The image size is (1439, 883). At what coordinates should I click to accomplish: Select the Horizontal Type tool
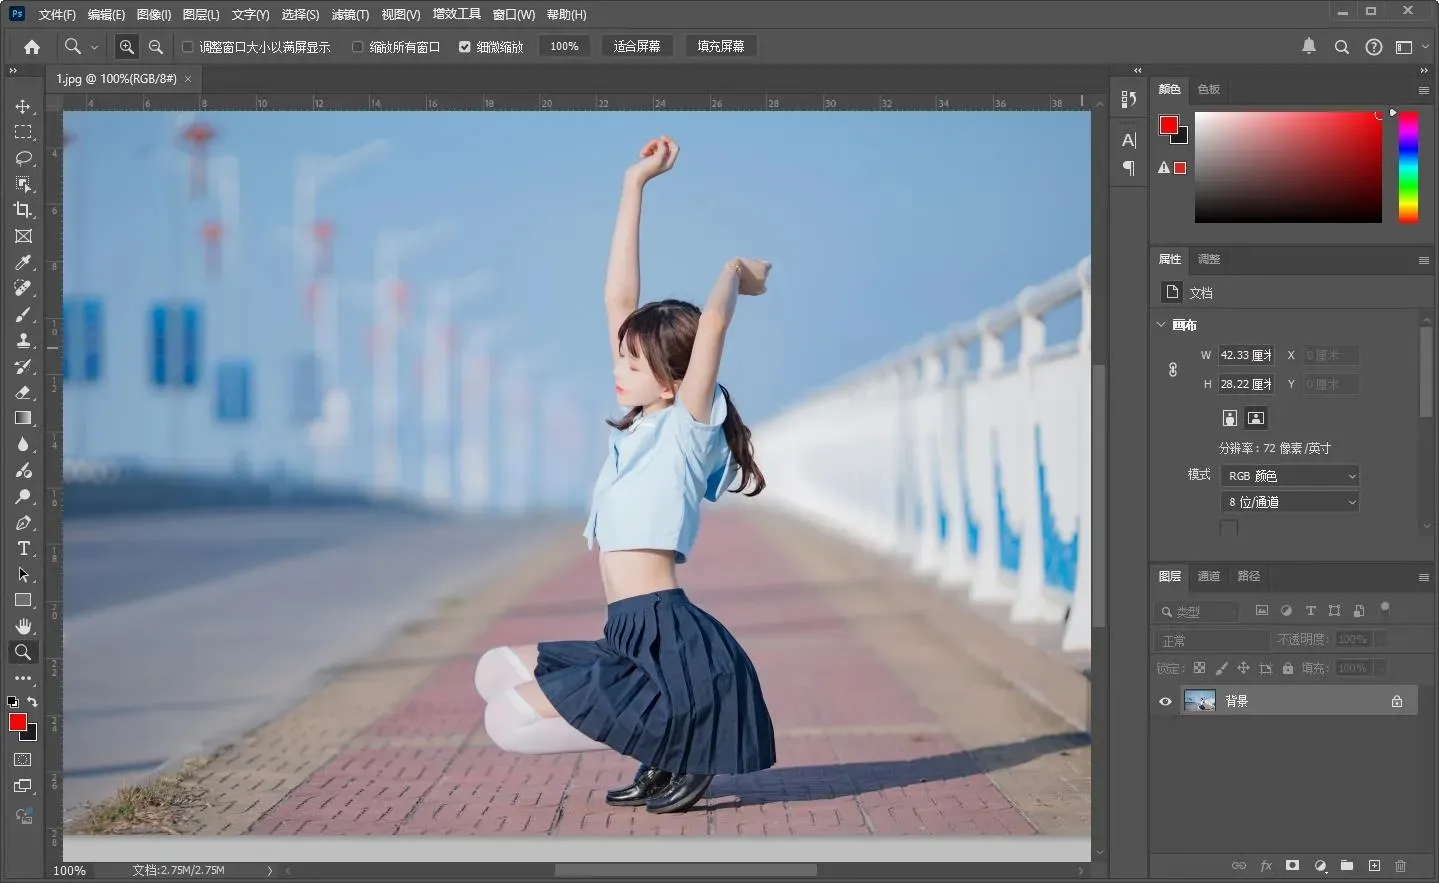click(23, 548)
